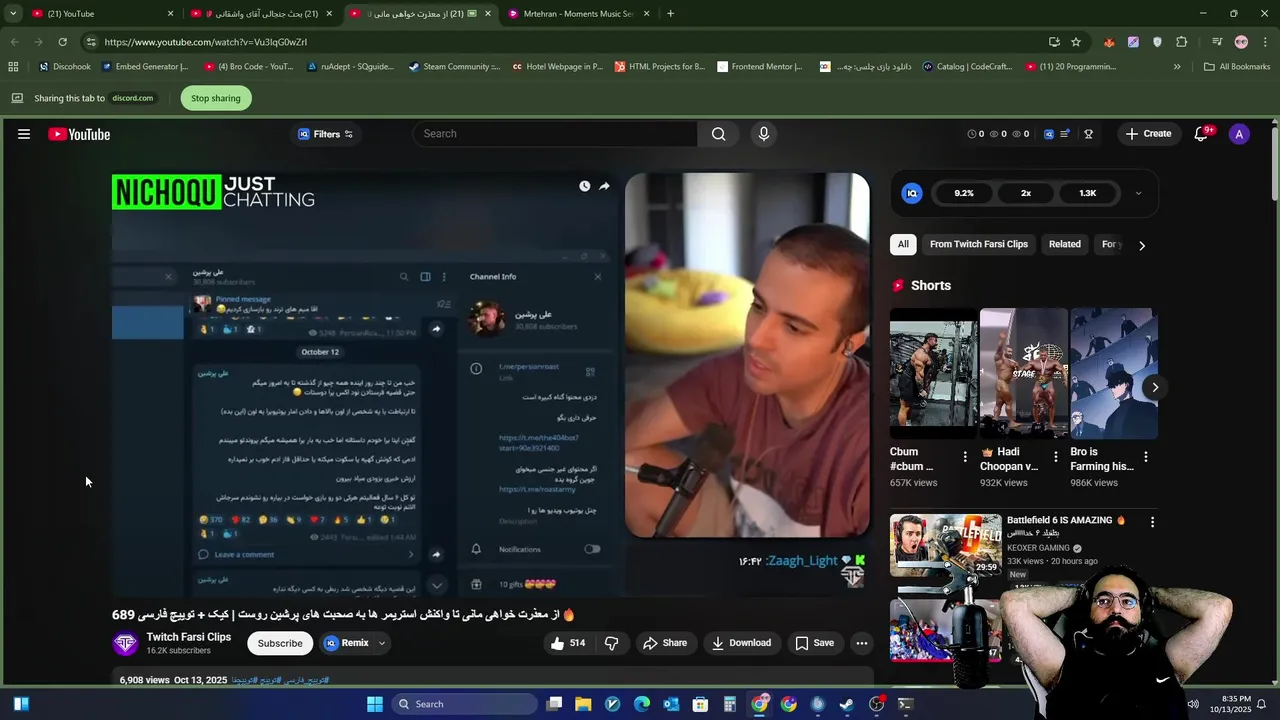Reload the page
1280x720 pixels.
[x=62, y=42]
